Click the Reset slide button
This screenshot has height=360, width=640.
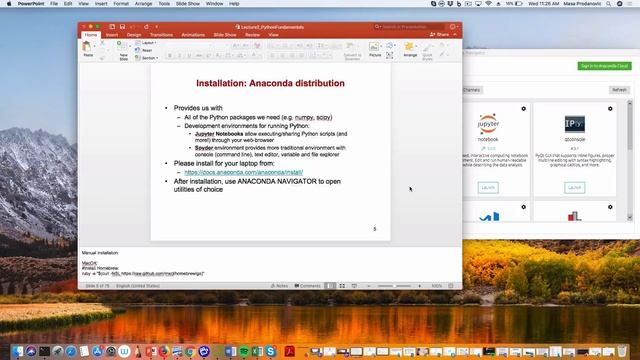[144, 50]
